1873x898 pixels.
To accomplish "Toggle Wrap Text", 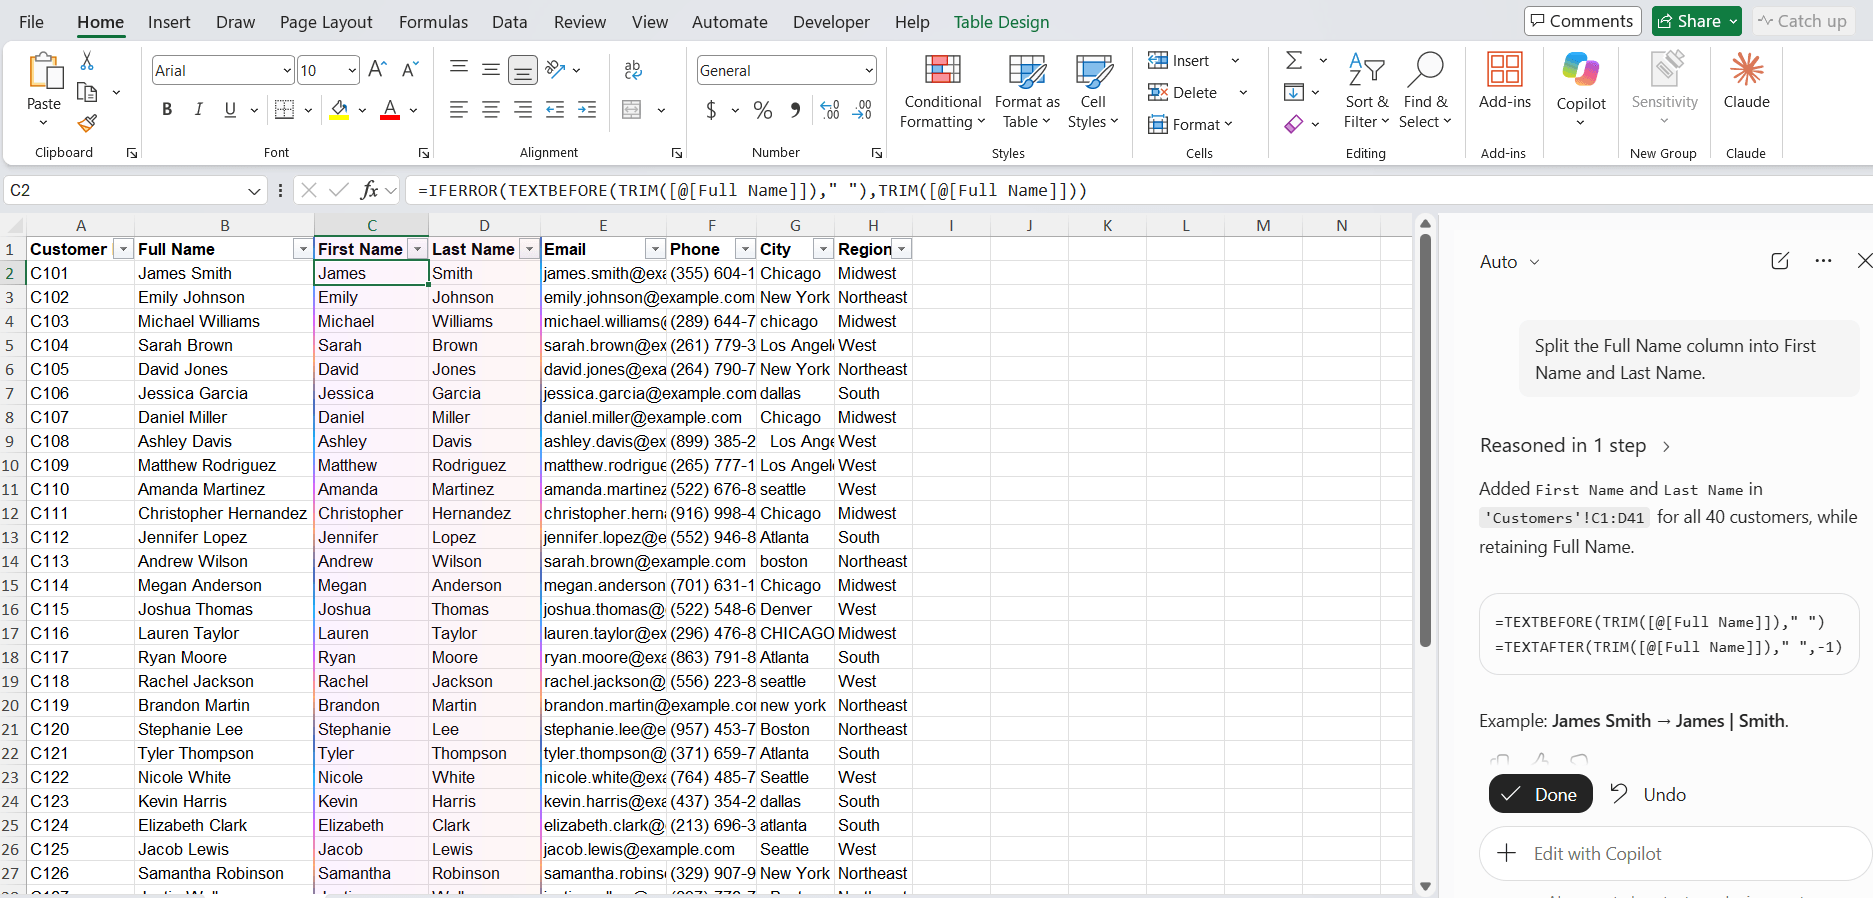I will (x=633, y=69).
